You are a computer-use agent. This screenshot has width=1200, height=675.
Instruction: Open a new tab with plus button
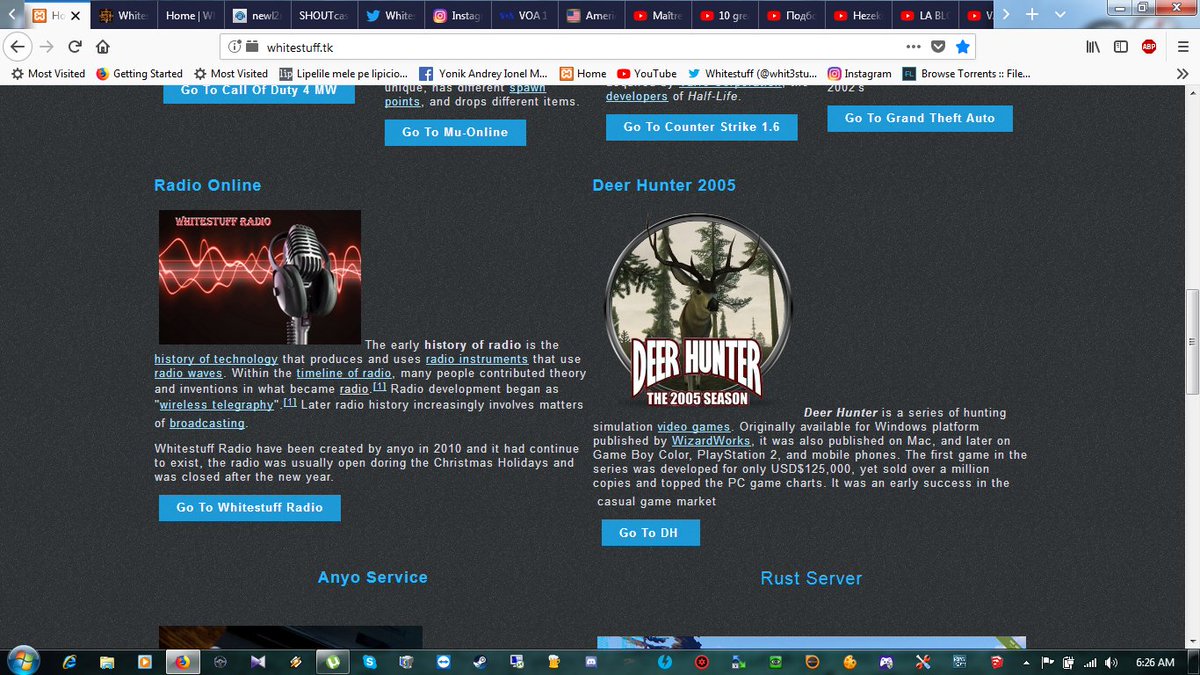pos(1032,15)
